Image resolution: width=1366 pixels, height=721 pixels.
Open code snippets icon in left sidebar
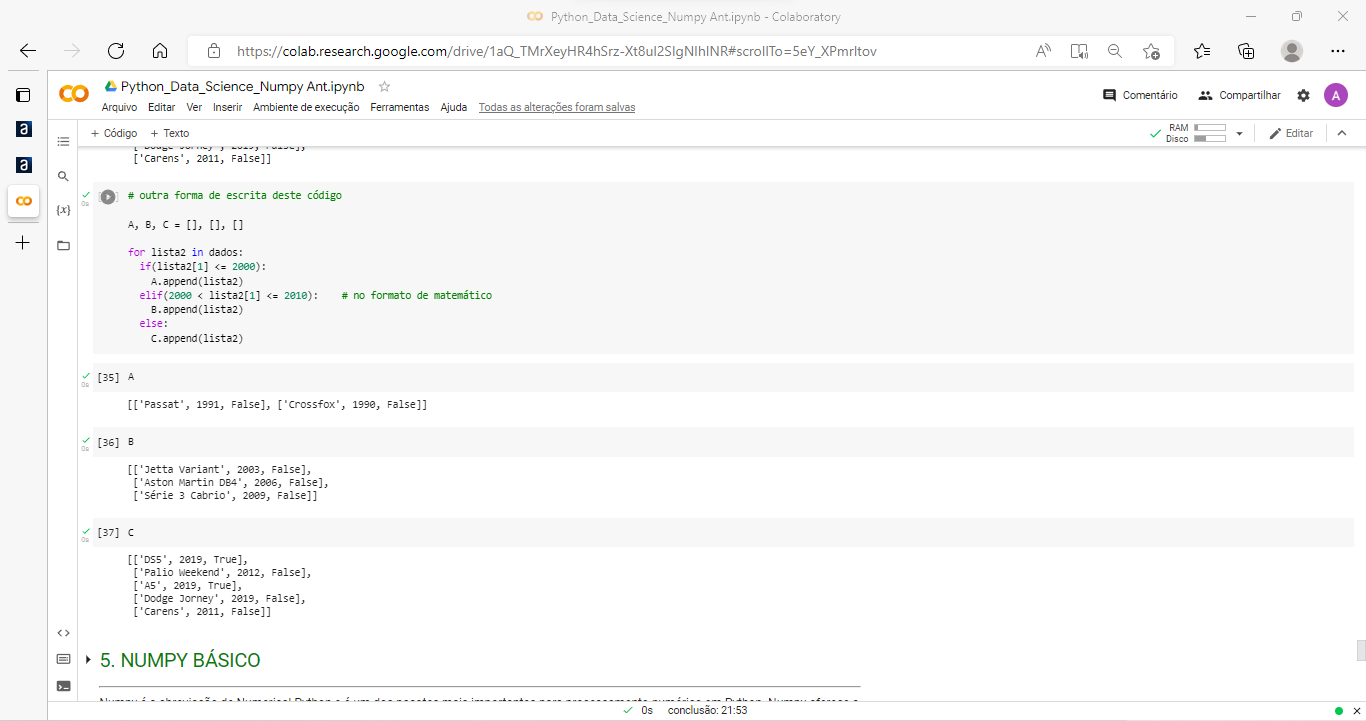(x=63, y=632)
